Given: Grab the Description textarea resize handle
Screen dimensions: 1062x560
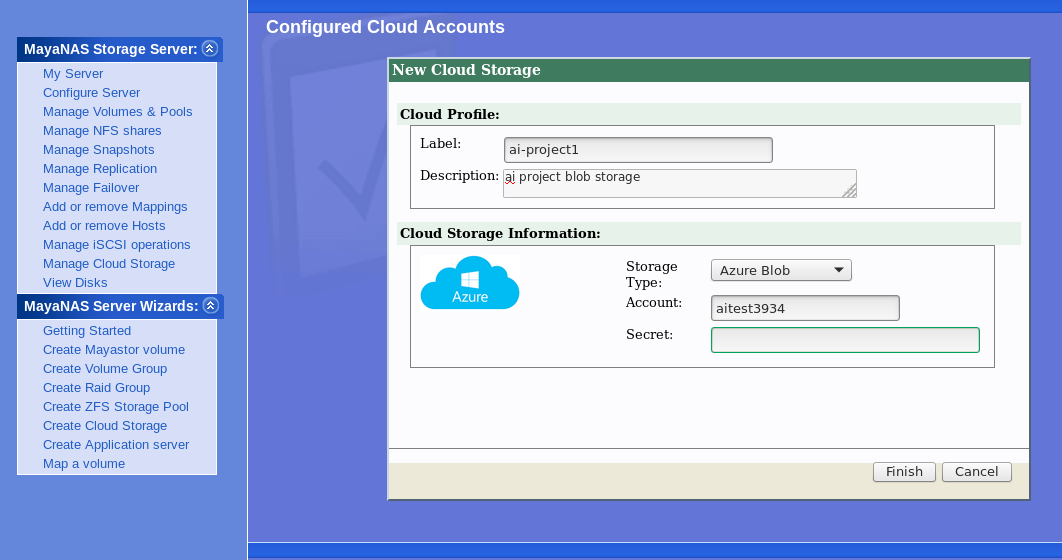Looking at the screenshot, I should pyautogui.click(x=850, y=191).
